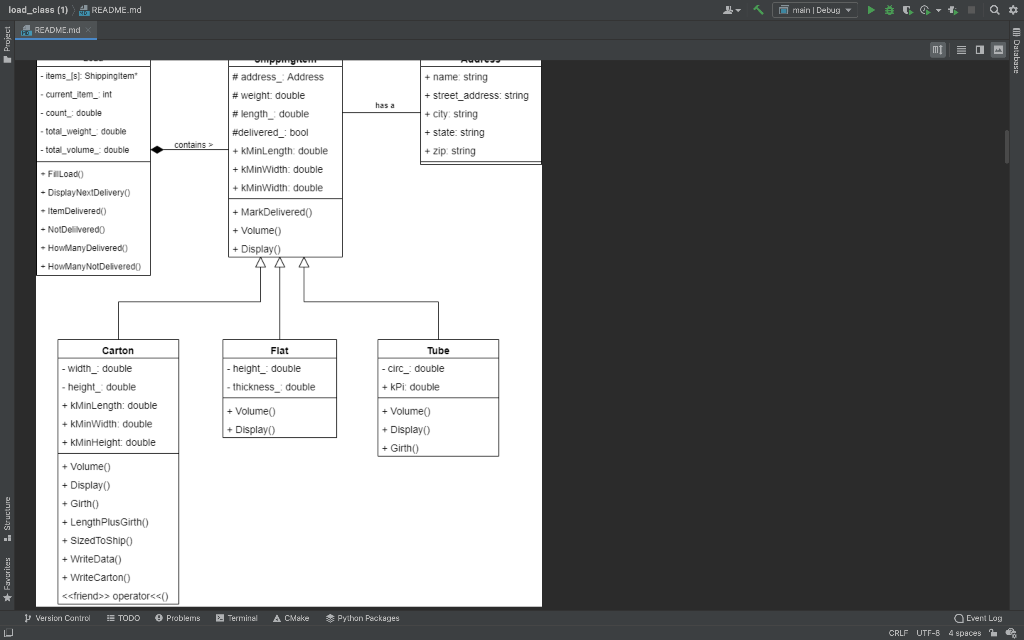
Task: Click the Flat class title in diagram
Action: click(280, 351)
